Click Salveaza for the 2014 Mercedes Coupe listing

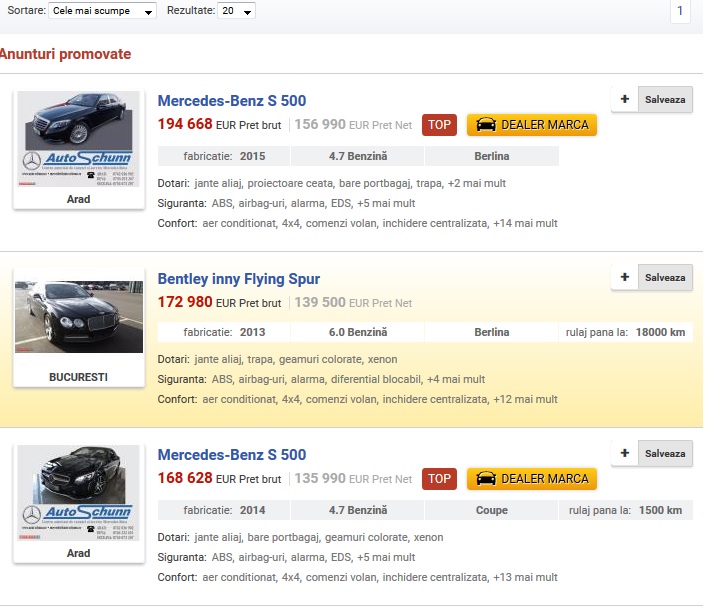pyautogui.click(x=665, y=453)
